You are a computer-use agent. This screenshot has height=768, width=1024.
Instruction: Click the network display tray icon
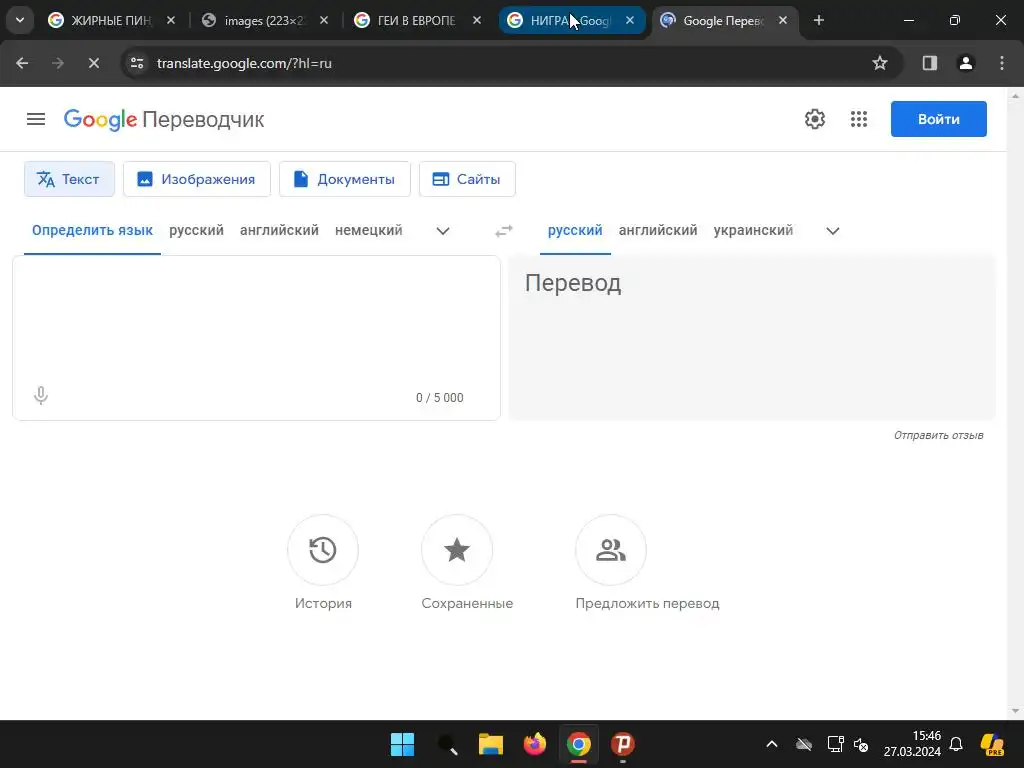(x=835, y=744)
